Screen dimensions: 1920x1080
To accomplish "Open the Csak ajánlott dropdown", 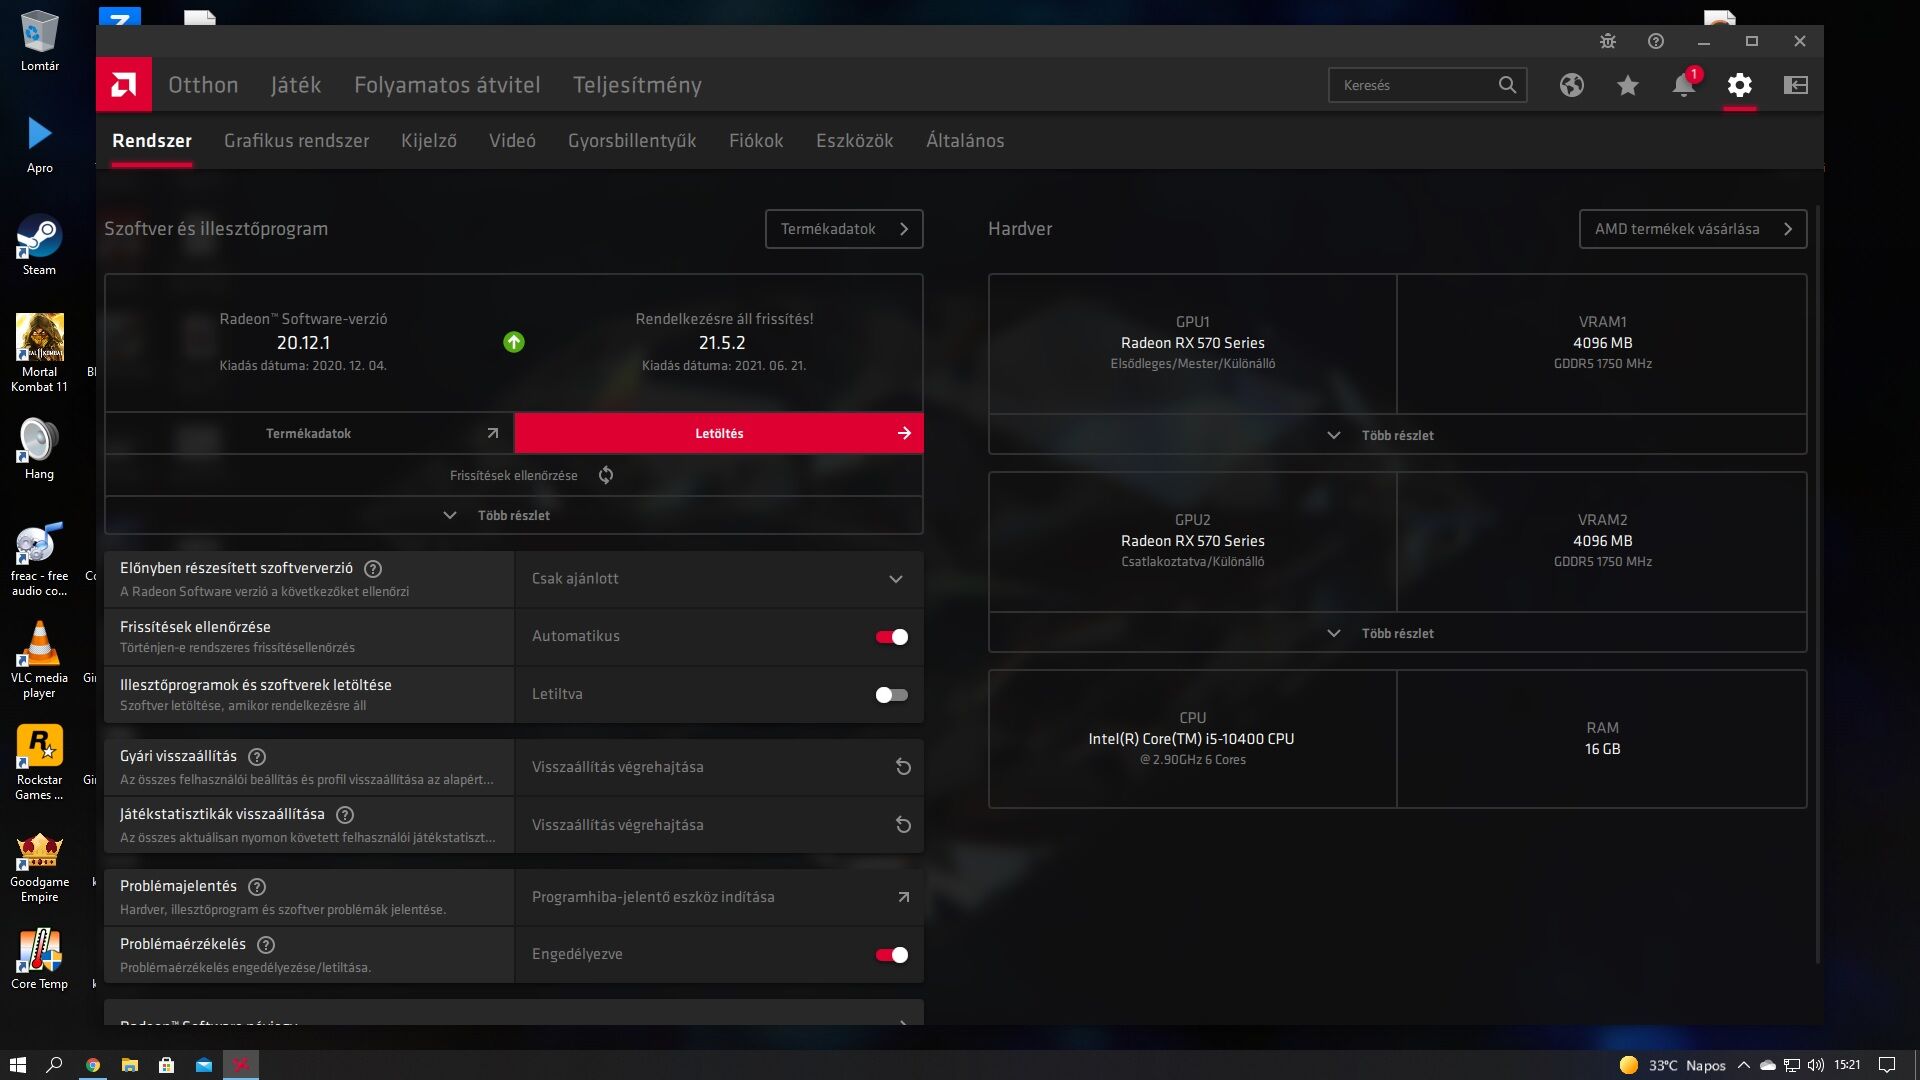I will coord(718,579).
